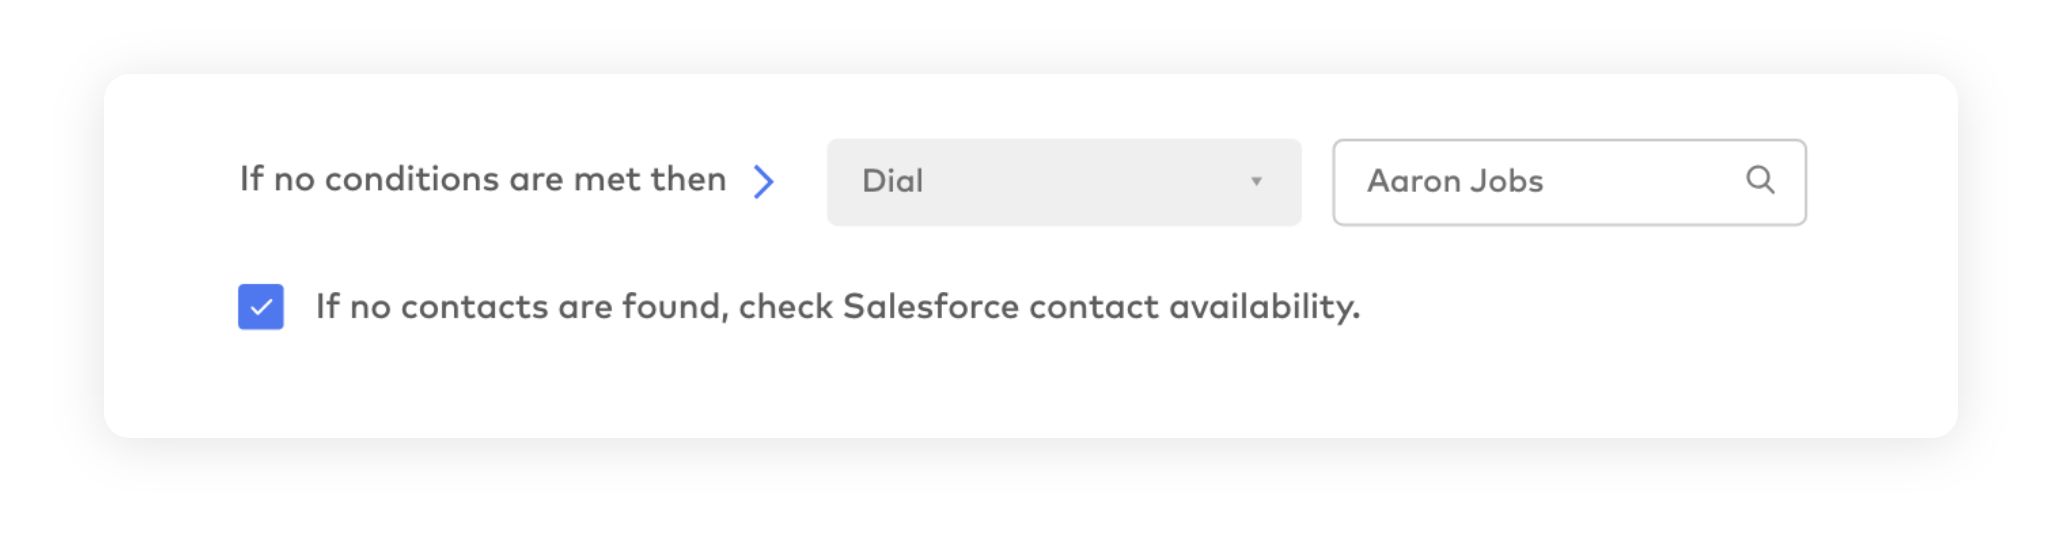This screenshot has height=552, width=2048.
Task: Expand the fallback rule chevron
Action: tap(764, 182)
